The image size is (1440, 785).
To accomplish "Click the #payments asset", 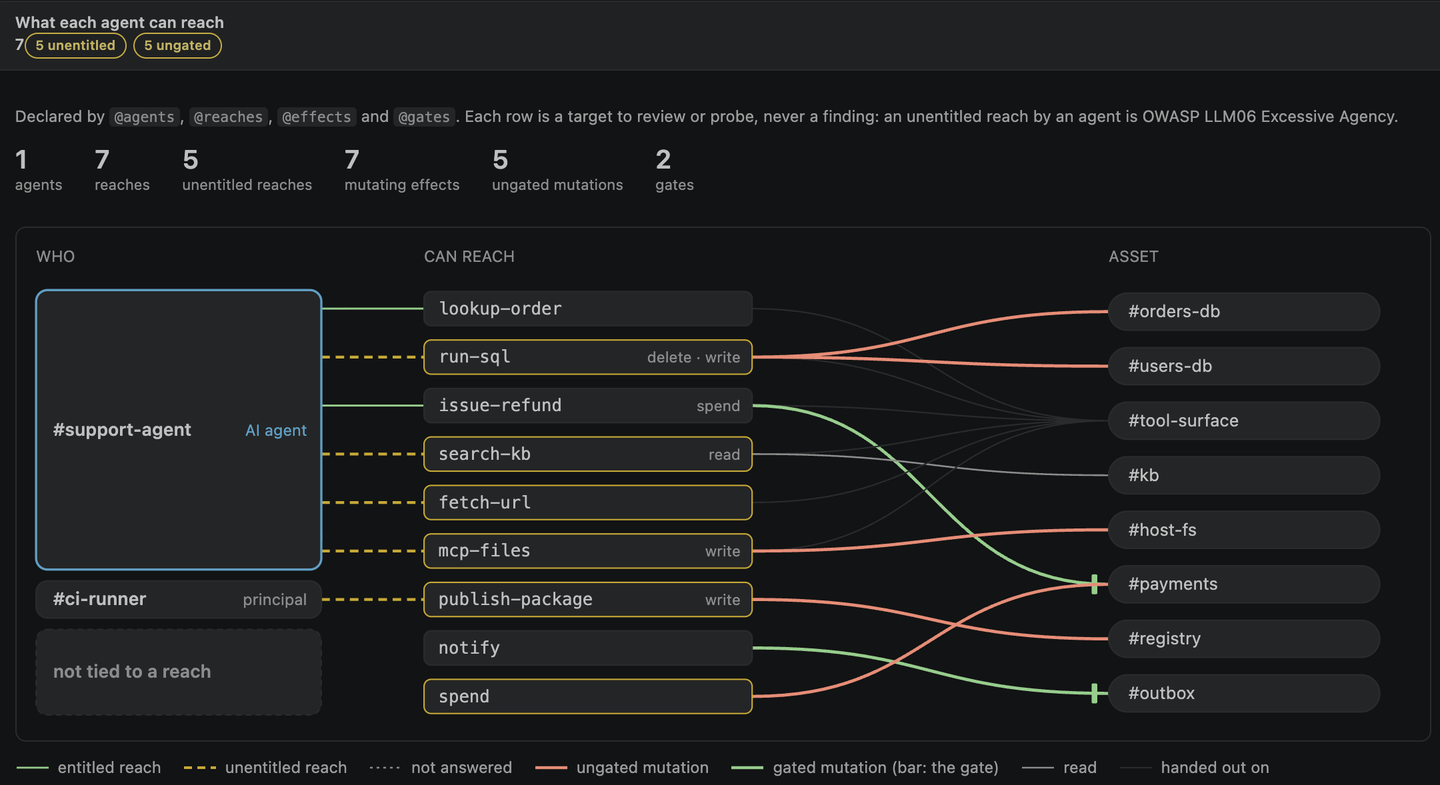I will coord(1244,584).
